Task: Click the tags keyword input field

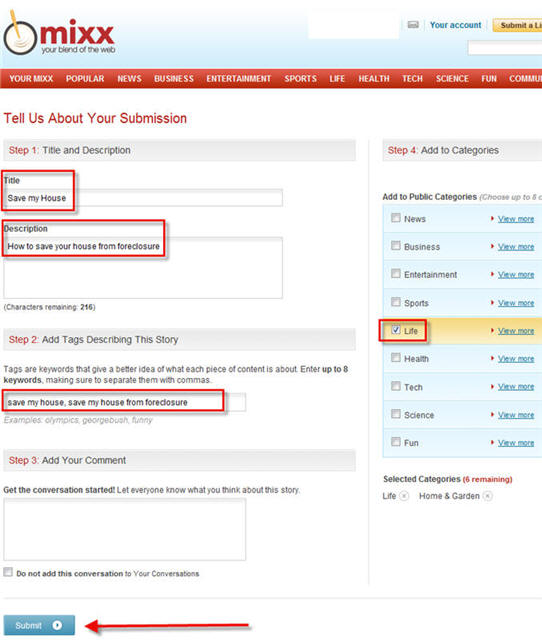Action: coord(125,402)
